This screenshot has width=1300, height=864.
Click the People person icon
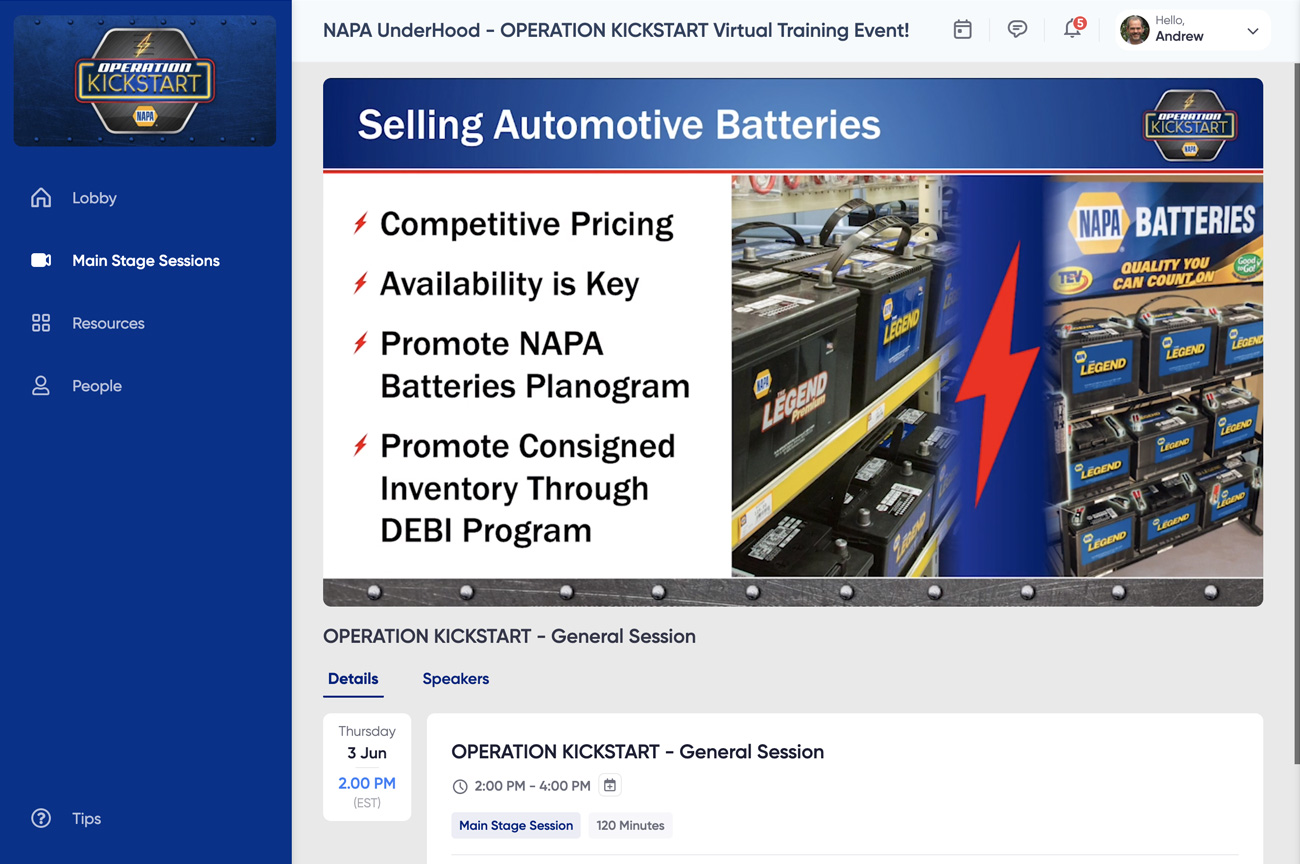point(41,386)
